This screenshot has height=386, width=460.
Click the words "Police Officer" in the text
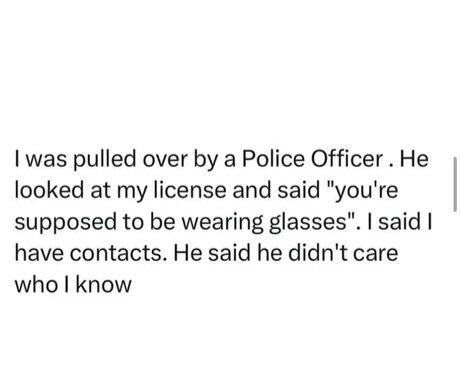click(x=312, y=159)
